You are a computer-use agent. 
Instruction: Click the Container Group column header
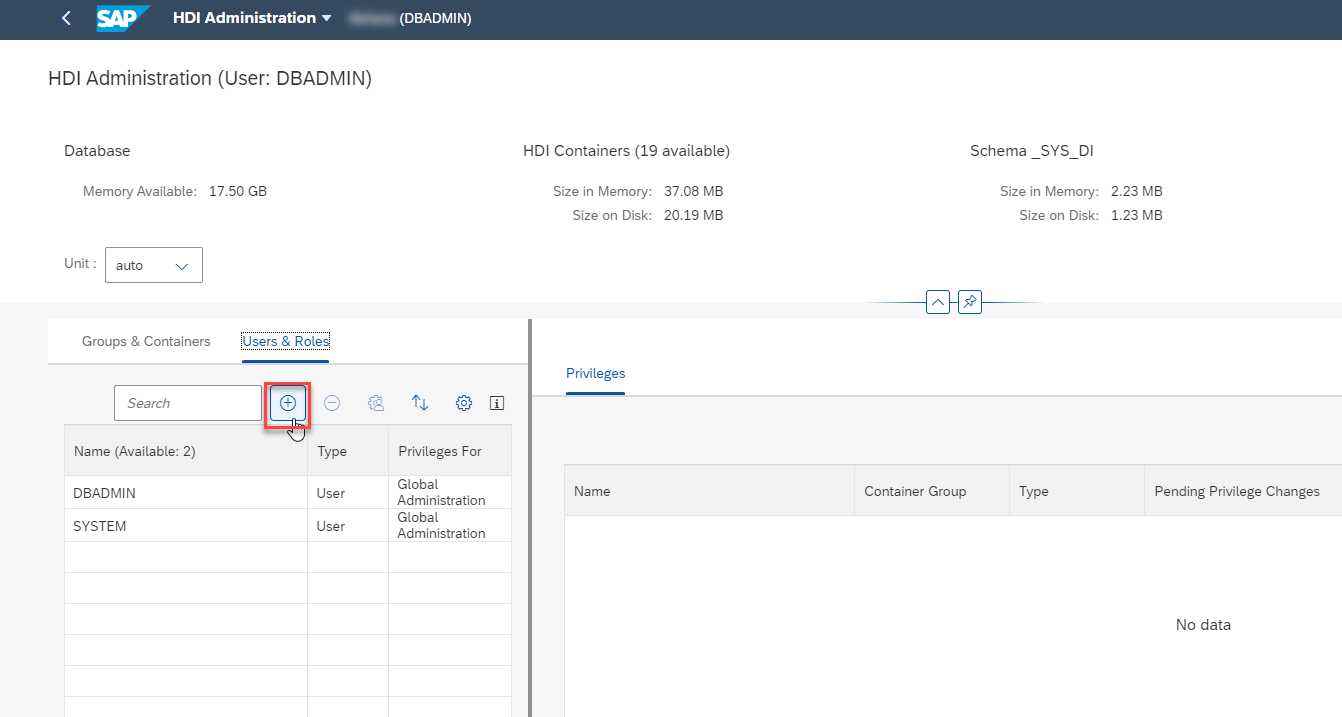pos(932,491)
